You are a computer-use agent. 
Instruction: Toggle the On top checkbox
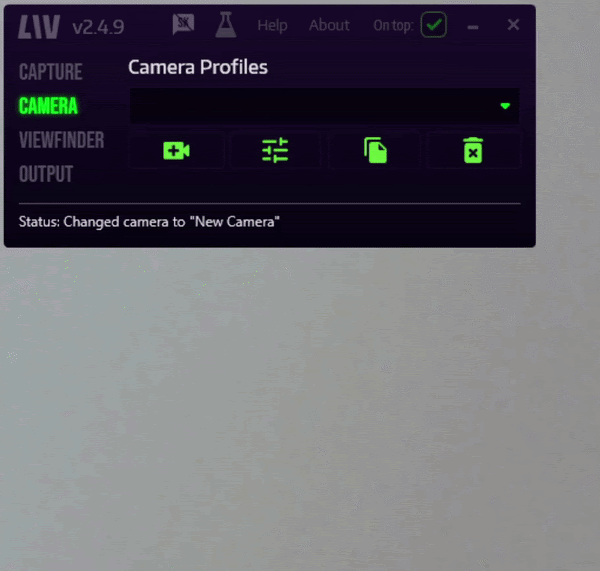pyautogui.click(x=434, y=25)
